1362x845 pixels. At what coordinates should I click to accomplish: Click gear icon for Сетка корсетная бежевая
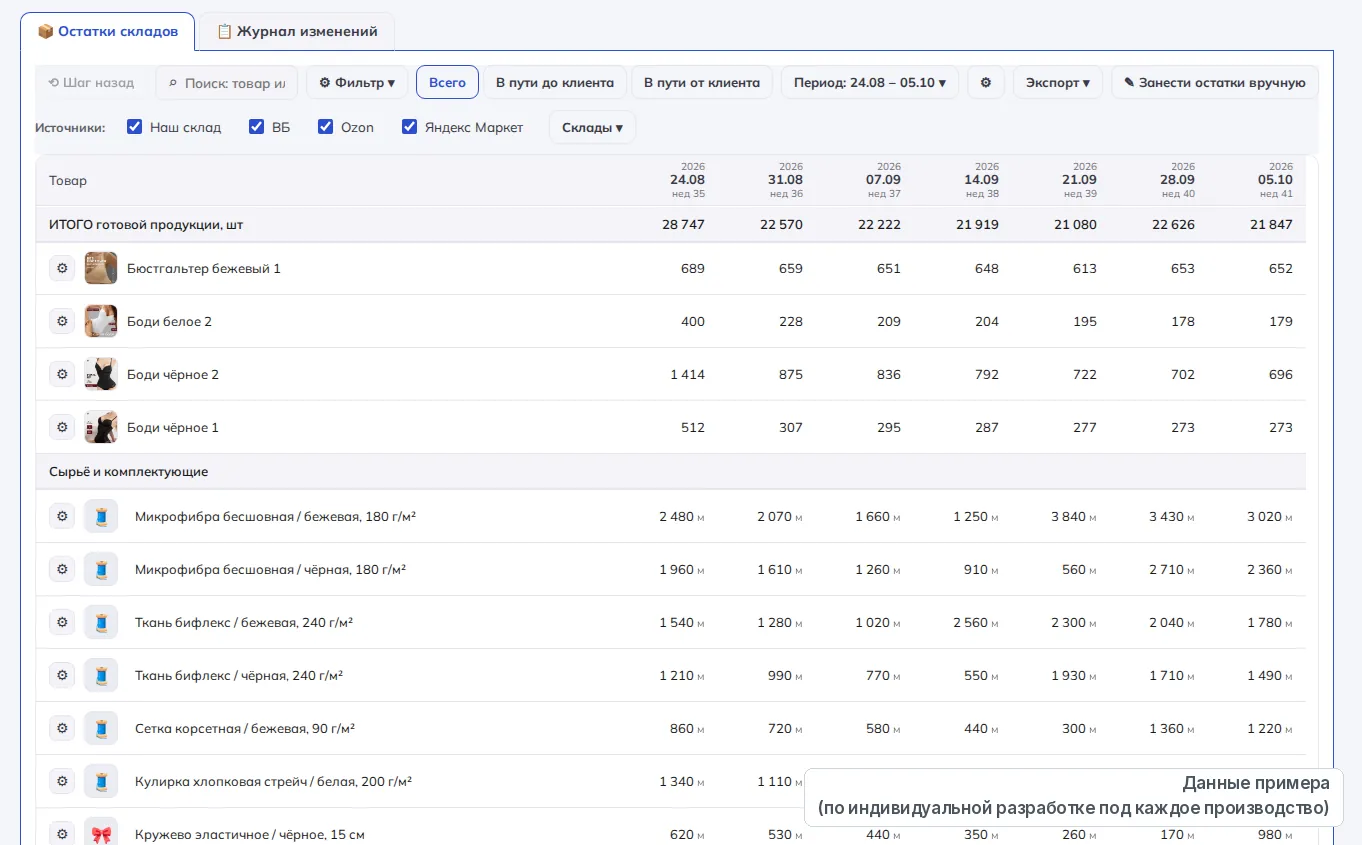(x=62, y=728)
